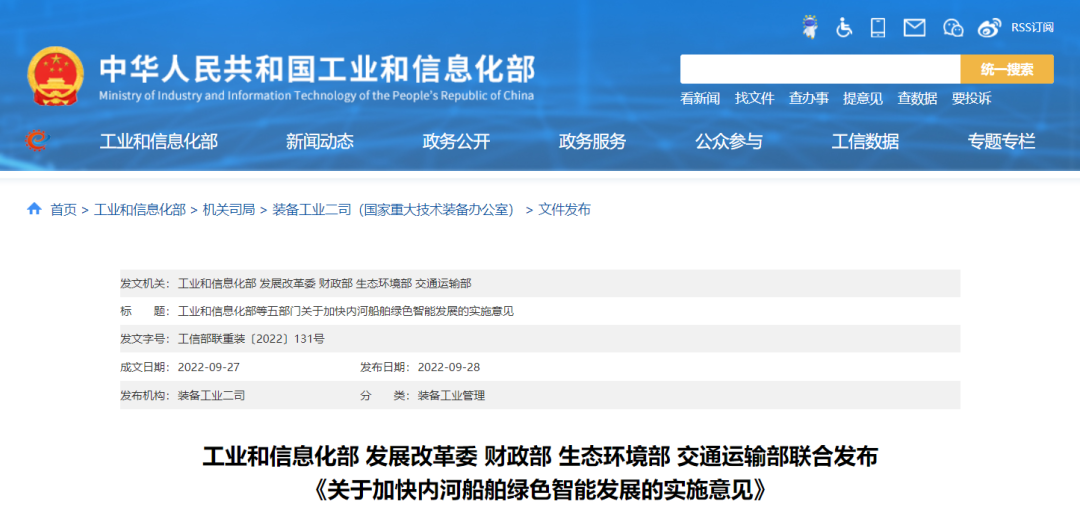1080x513 pixels.
Task: Open the 提意见 quick link
Action: point(862,98)
